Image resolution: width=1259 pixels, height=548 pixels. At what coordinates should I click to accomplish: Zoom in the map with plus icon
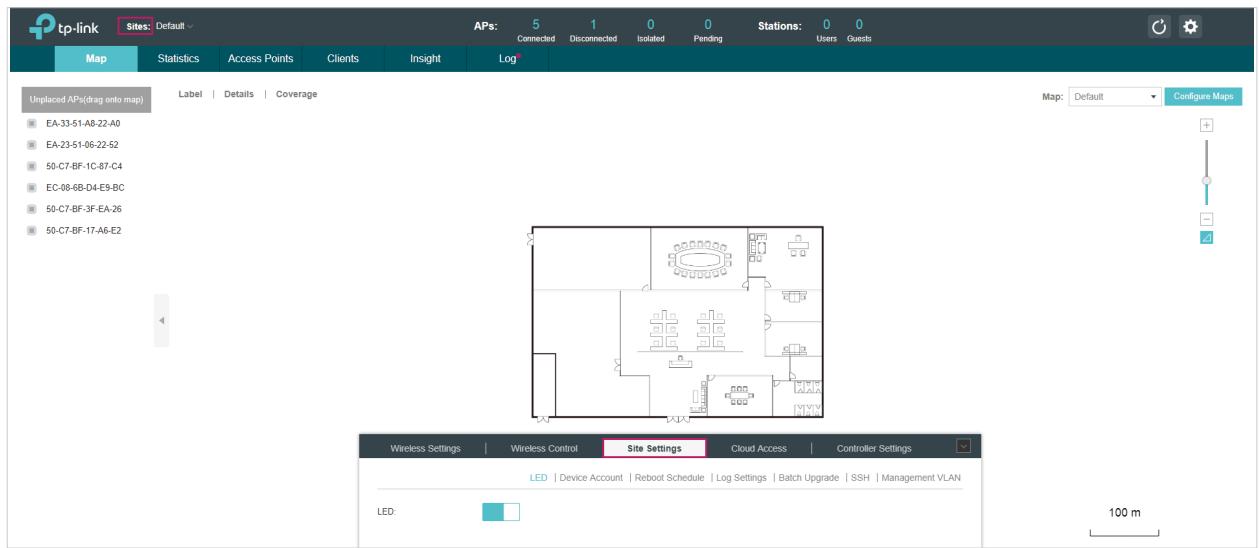pos(1206,125)
